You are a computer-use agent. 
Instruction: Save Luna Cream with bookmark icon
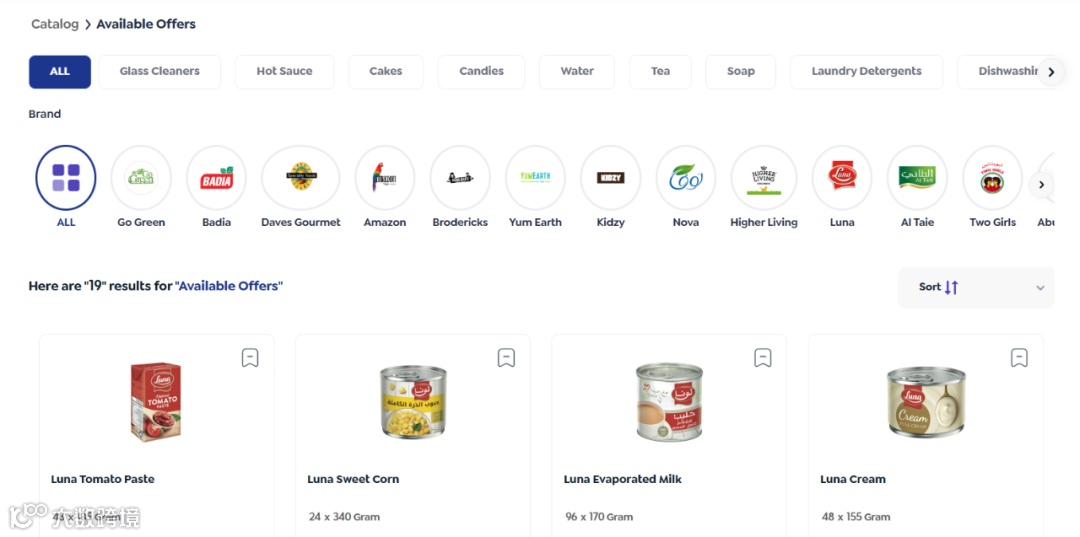click(x=1019, y=358)
